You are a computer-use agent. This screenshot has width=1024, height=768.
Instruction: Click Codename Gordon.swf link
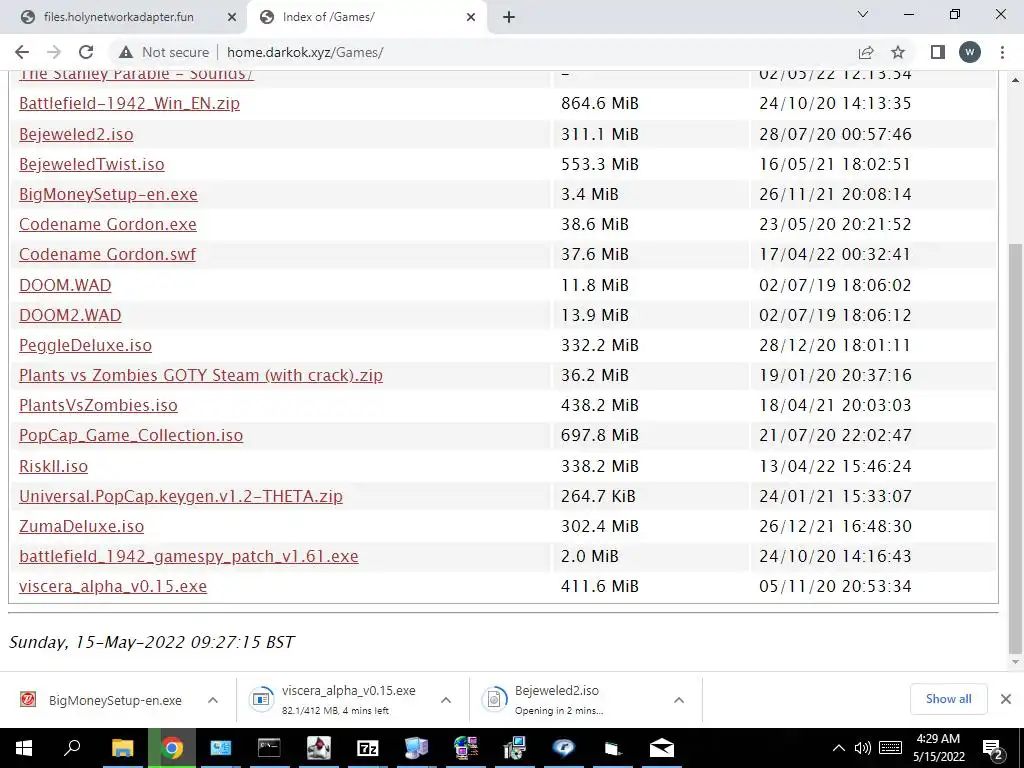(x=107, y=254)
